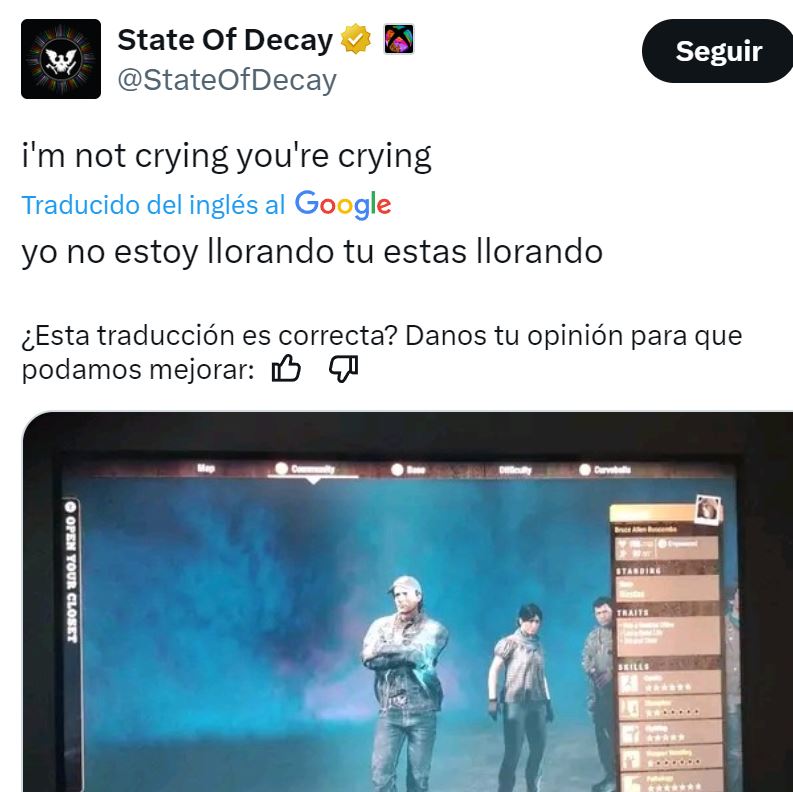Click the Cardio skill icon in Skills list

(x=630, y=683)
